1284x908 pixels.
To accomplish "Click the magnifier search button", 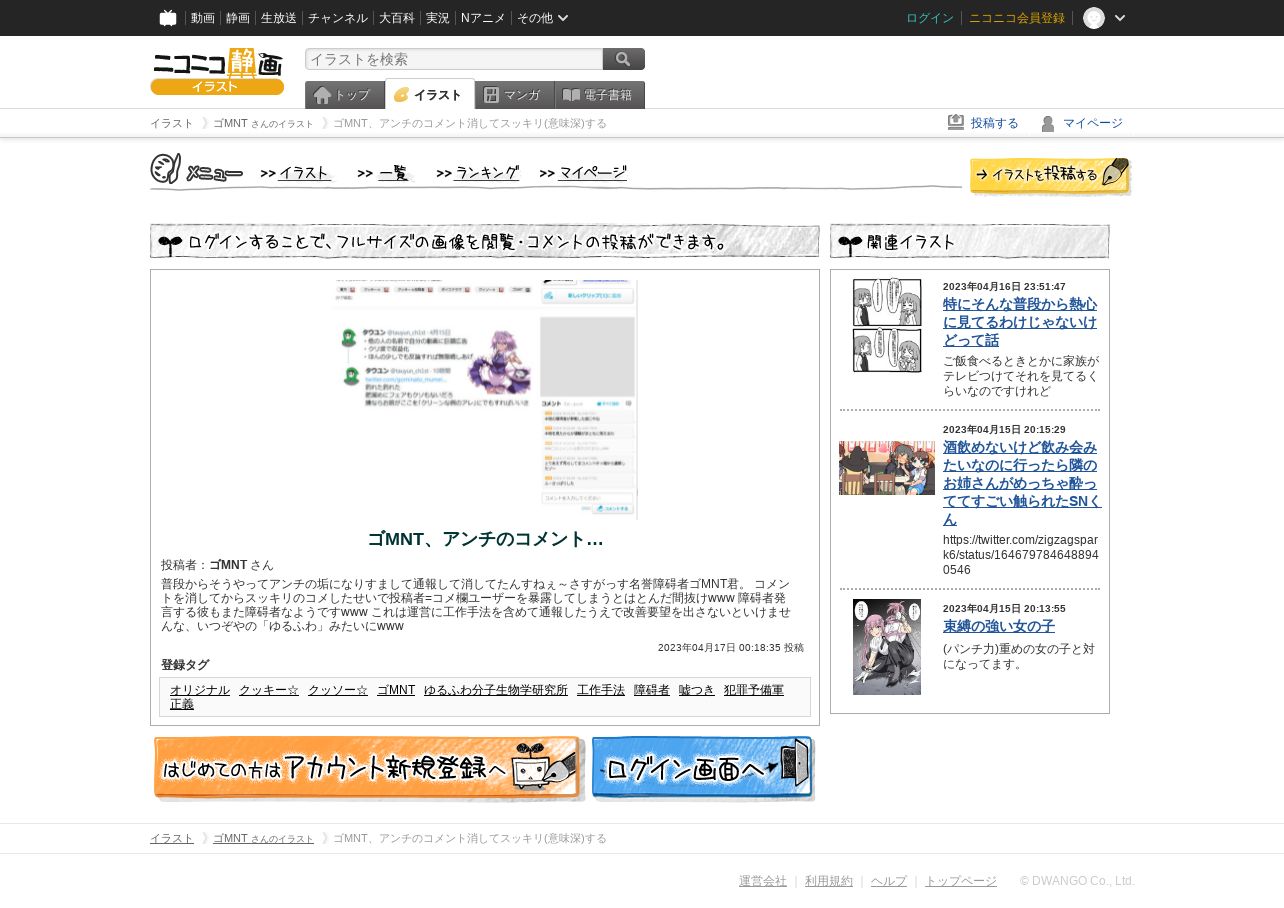I will pos(624,59).
